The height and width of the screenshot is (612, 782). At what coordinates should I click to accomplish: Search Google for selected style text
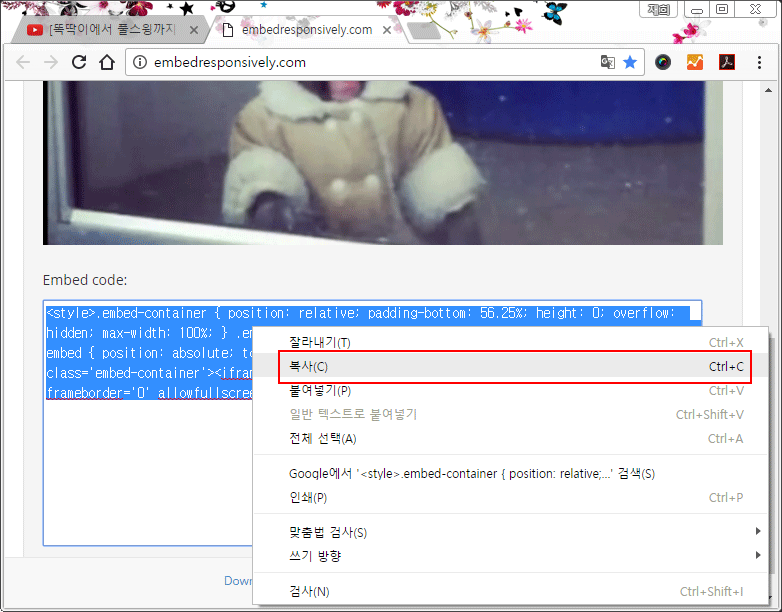(x=511, y=473)
